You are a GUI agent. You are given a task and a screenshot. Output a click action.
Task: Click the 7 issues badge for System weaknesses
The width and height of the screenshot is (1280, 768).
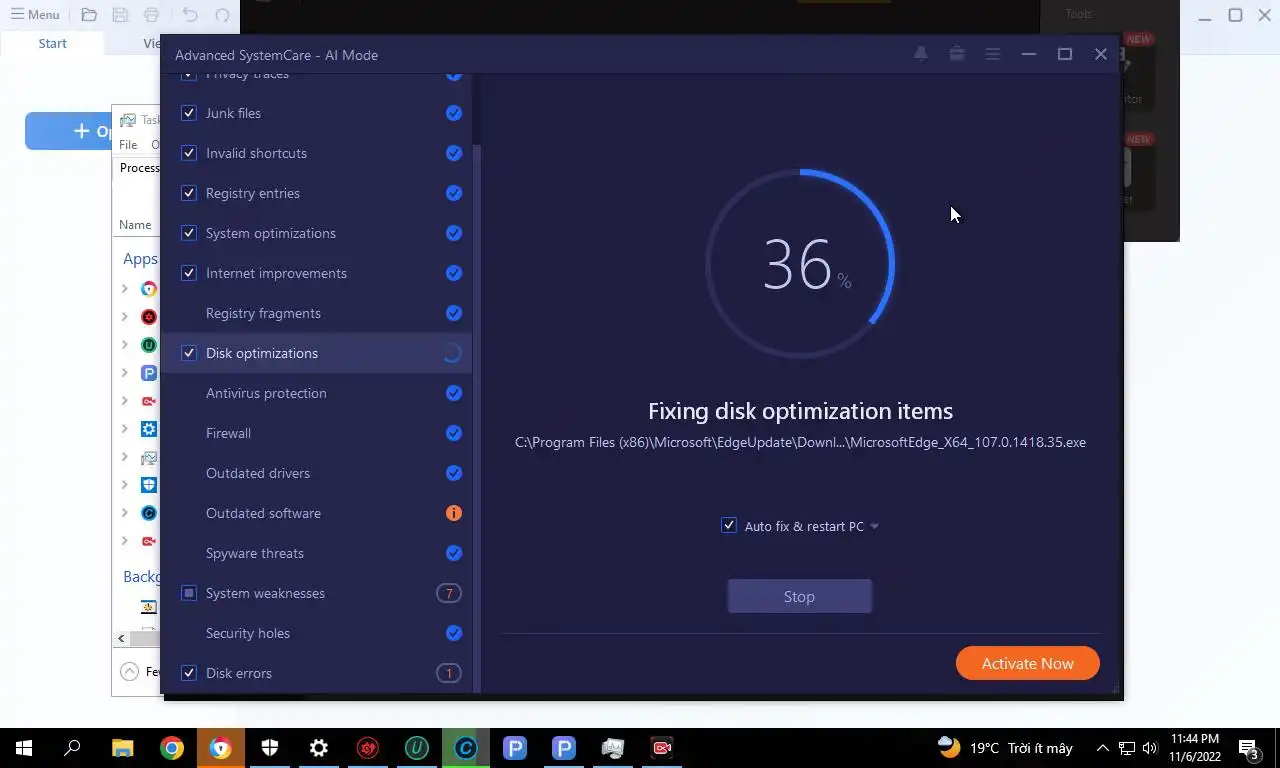pos(449,593)
